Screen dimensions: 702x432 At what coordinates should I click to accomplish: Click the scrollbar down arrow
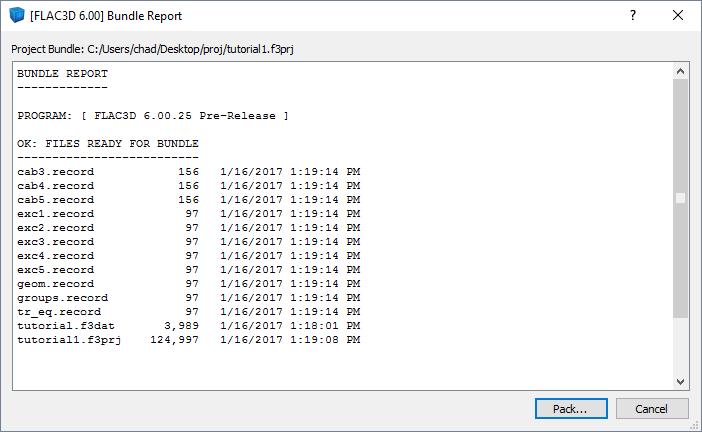[681, 382]
